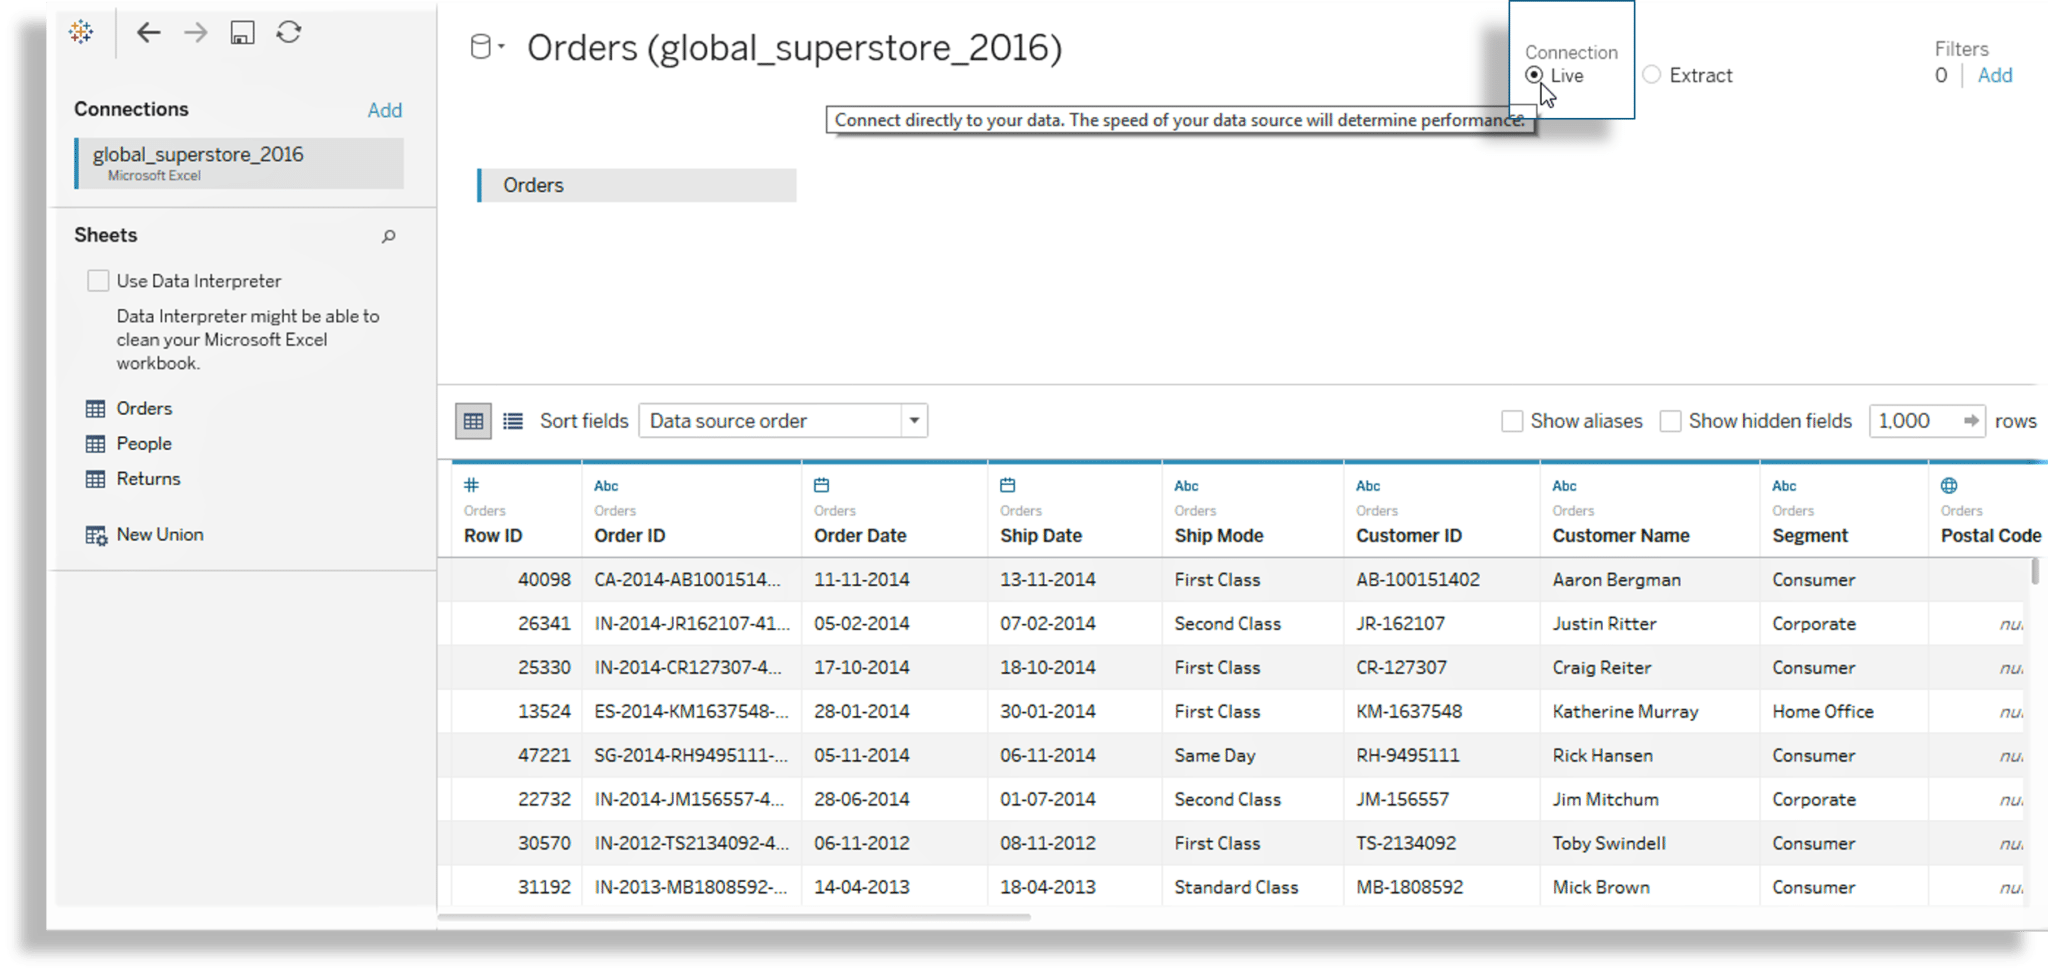Image resolution: width=2048 pixels, height=973 pixels.
Task: Search sheets using the magnifier icon
Action: [388, 236]
